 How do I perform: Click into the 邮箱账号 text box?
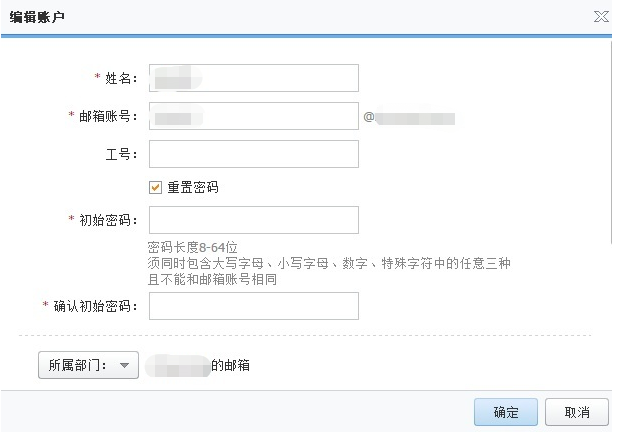[x=253, y=116]
